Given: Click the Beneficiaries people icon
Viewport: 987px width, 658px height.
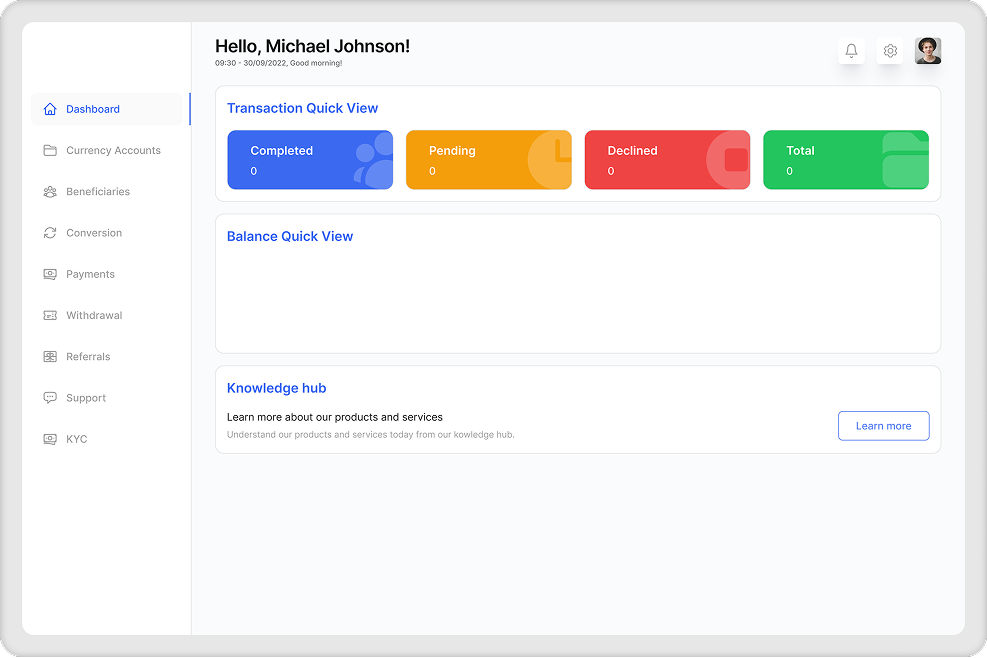Looking at the screenshot, I should coord(50,191).
